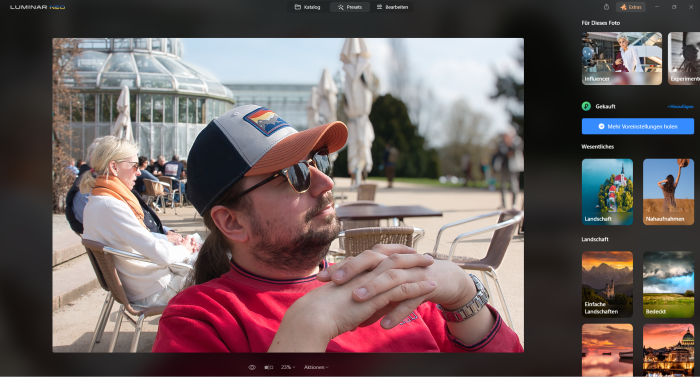Click the Hinzufügen link next to Gekauft
Viewport: 700px width, 377px height.
tap(680, 107)
